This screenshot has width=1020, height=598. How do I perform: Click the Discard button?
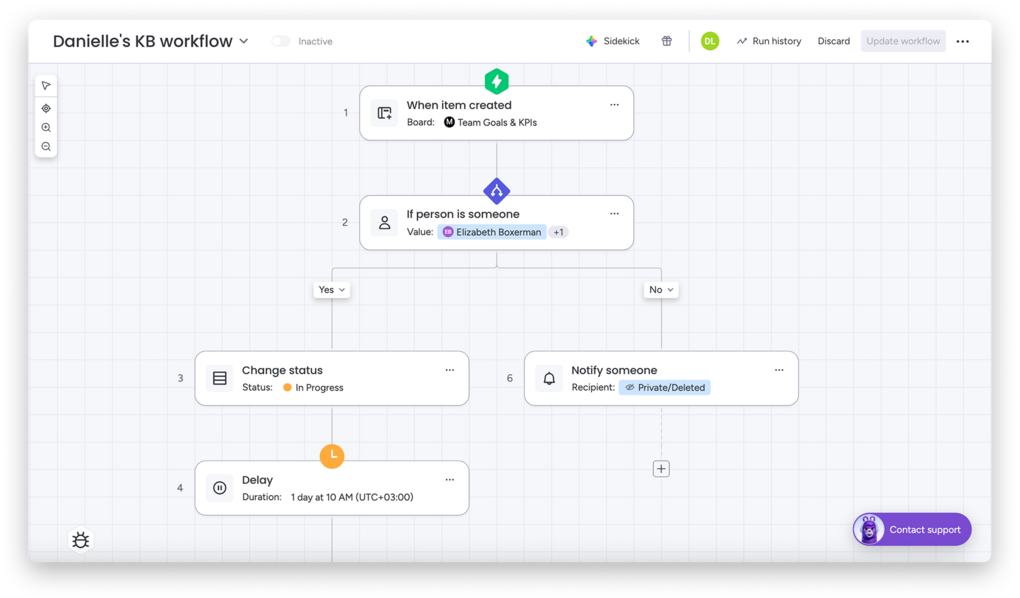[x=833, y=41]
